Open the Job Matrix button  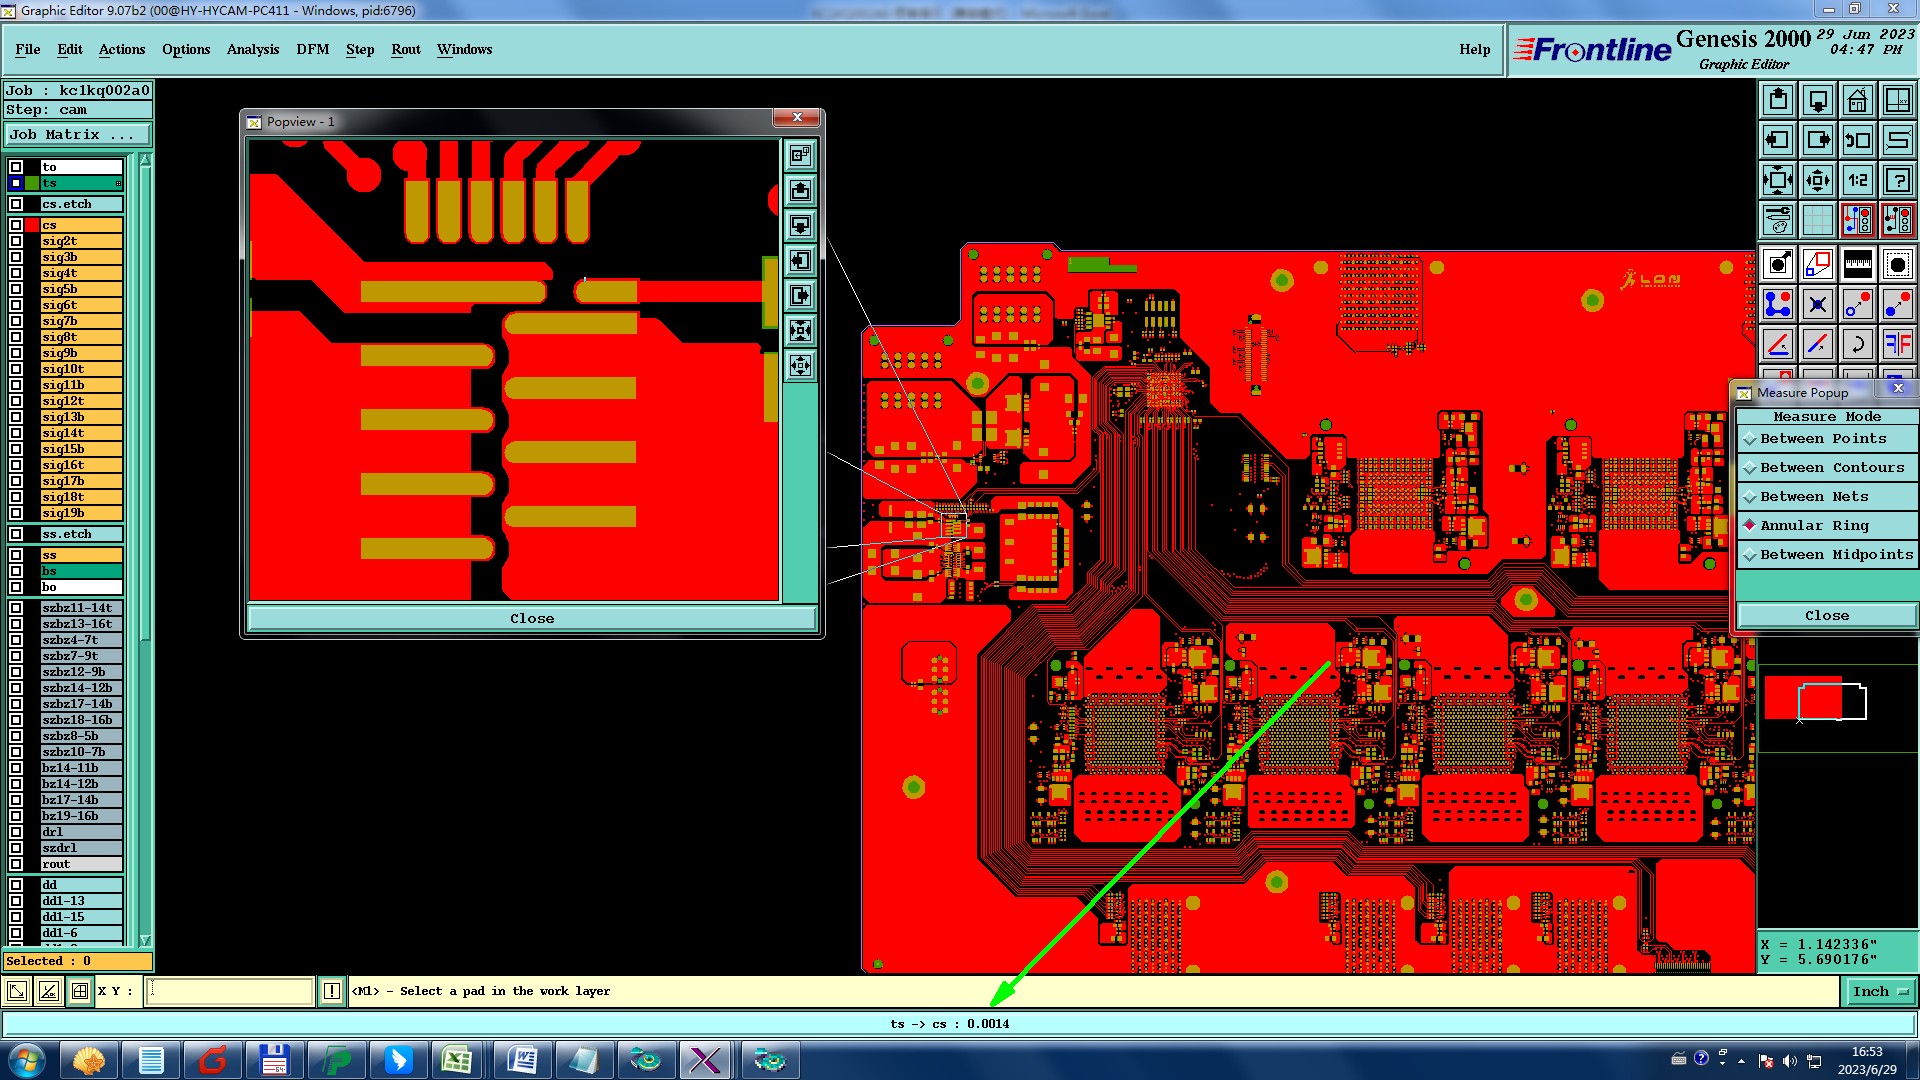pos(78,134)
